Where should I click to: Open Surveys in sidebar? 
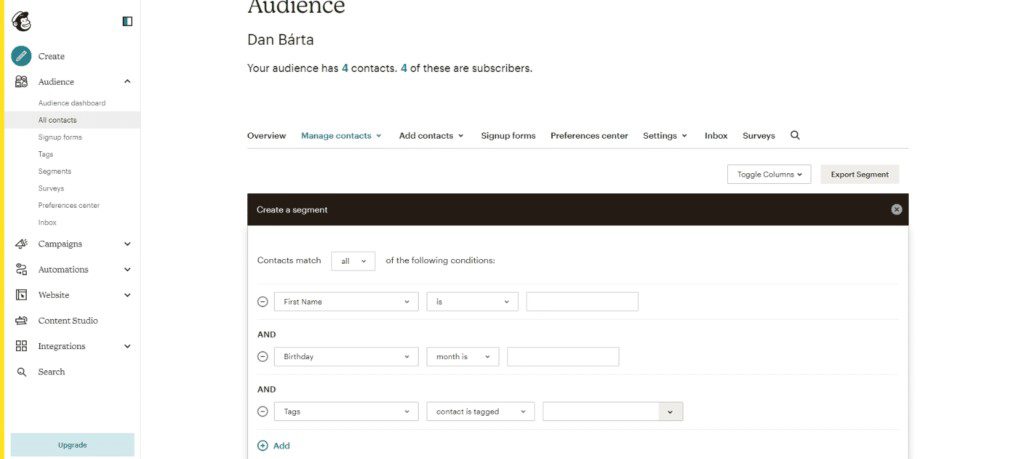[x=51, y=188]
